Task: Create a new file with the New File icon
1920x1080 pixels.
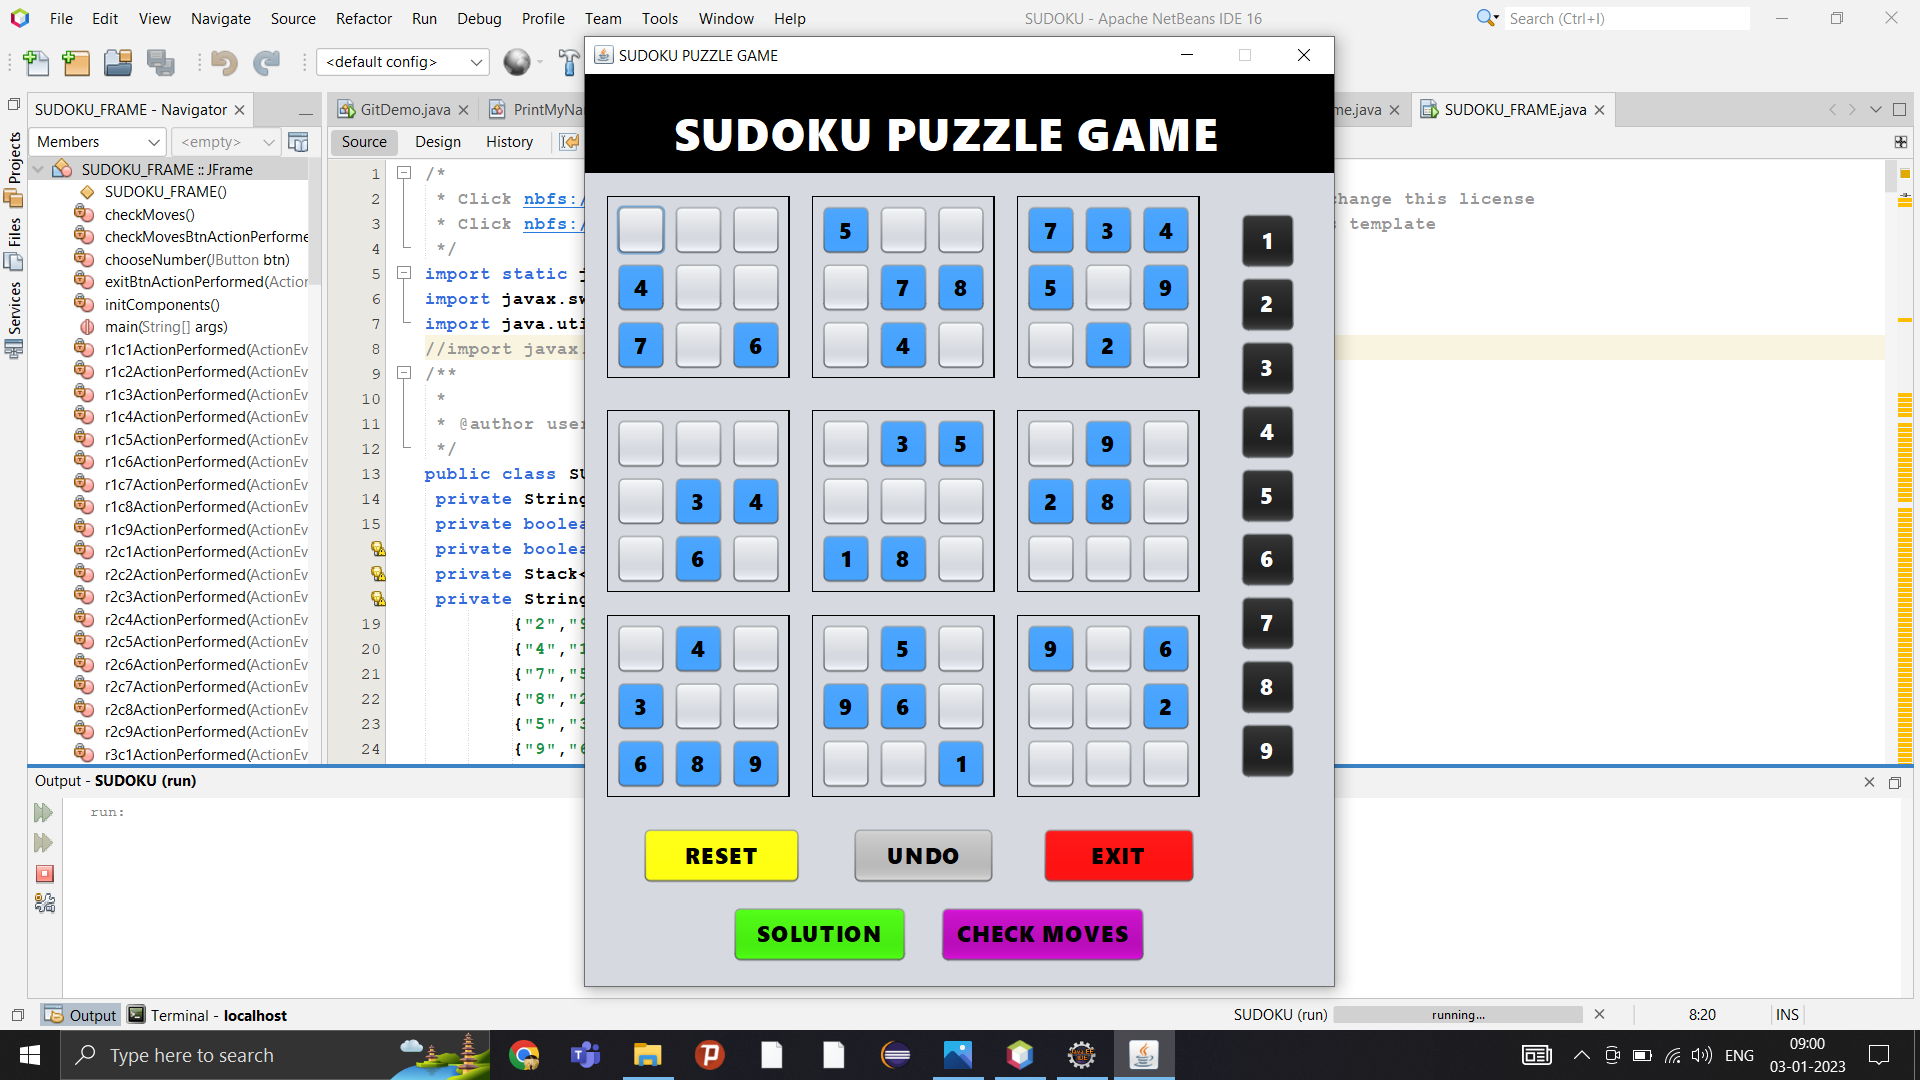Action: [x=36, y=62]
